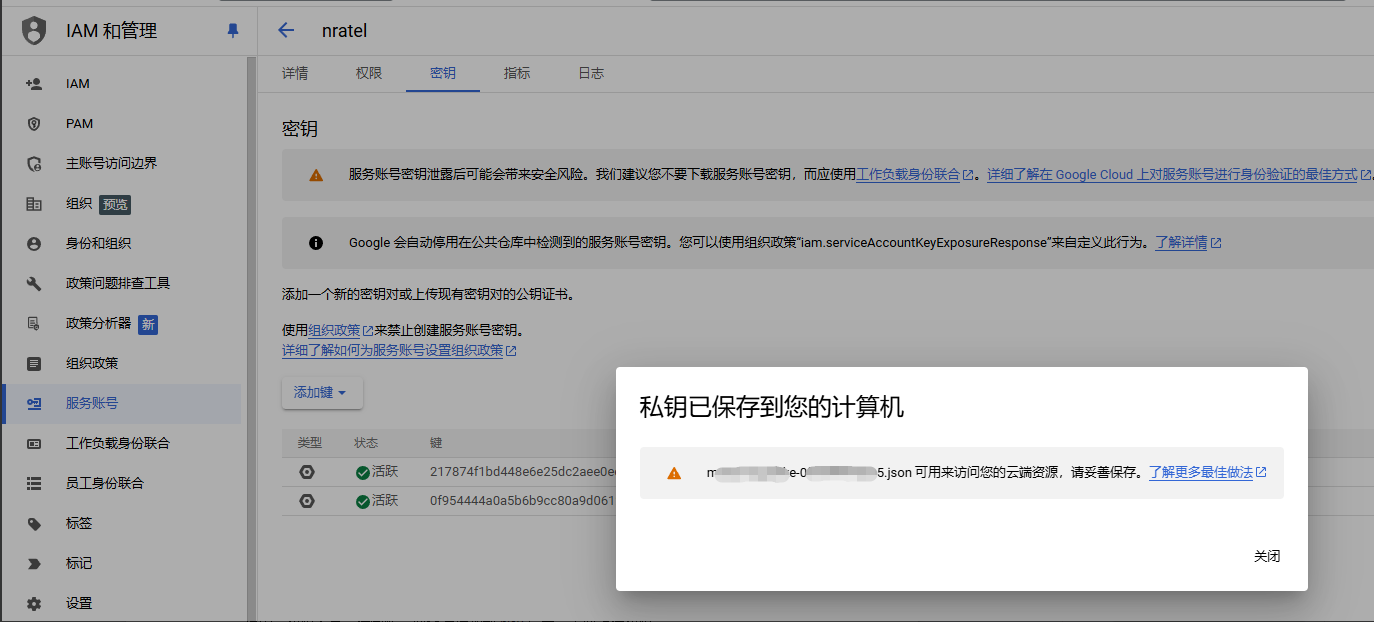Image resolution: width=1374 pixels, height=622 pixels.
Task: Click the 身份和组织 person sidebar icon
Action: coord(34,244)
